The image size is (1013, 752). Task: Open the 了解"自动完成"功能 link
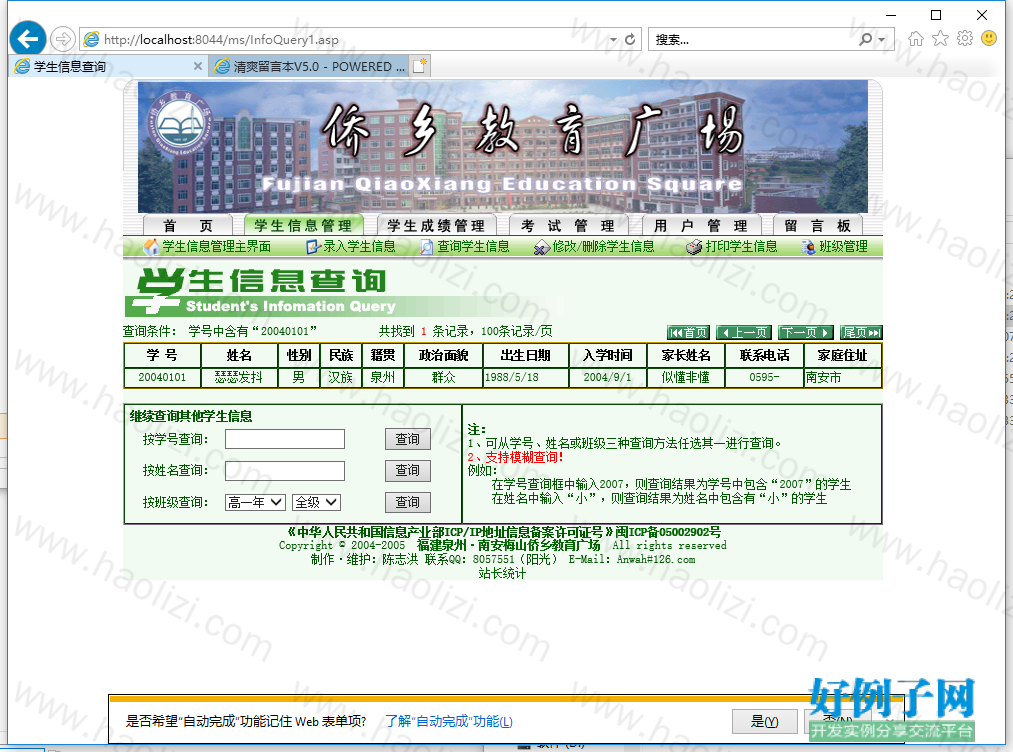(449, 721)
